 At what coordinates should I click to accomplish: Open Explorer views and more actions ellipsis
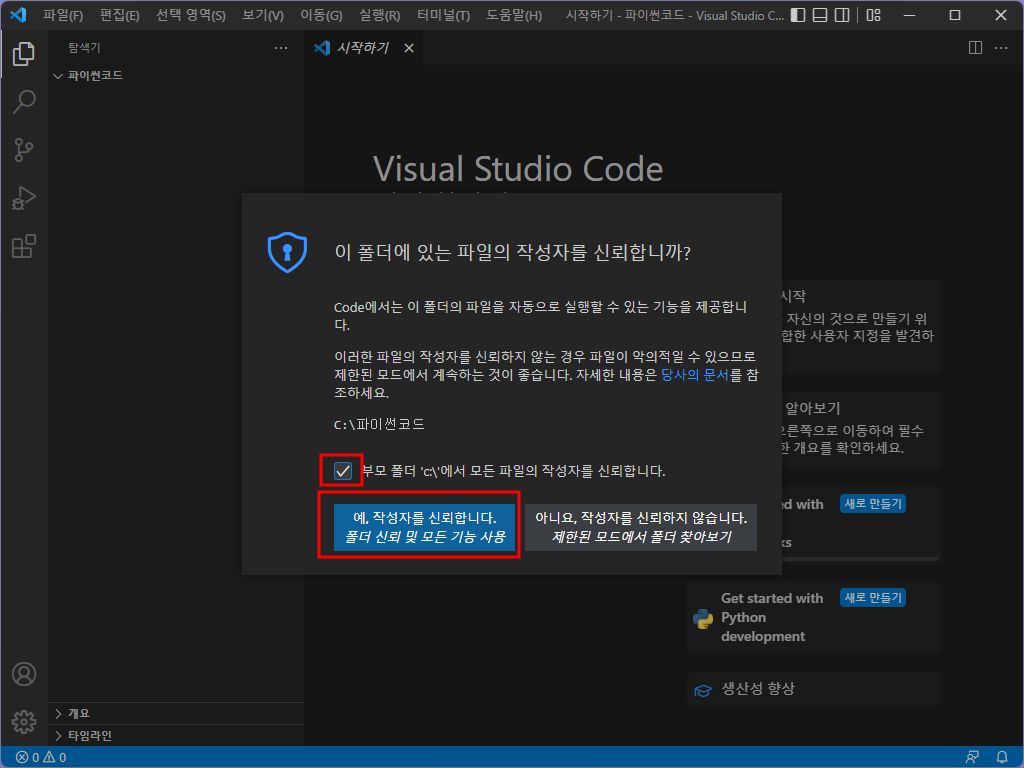tap(281, 48)
